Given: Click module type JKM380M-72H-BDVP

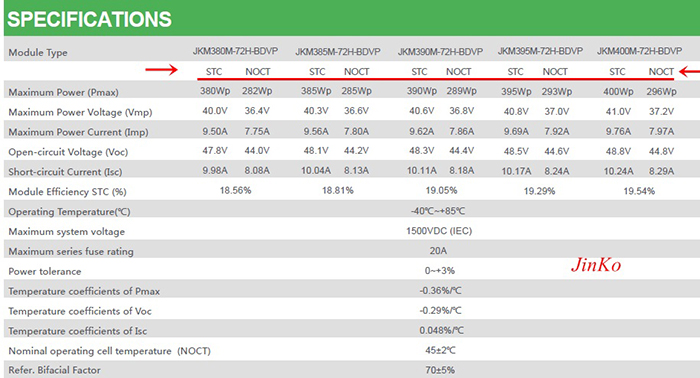Looking at the screenshot, I should point(235,51).
